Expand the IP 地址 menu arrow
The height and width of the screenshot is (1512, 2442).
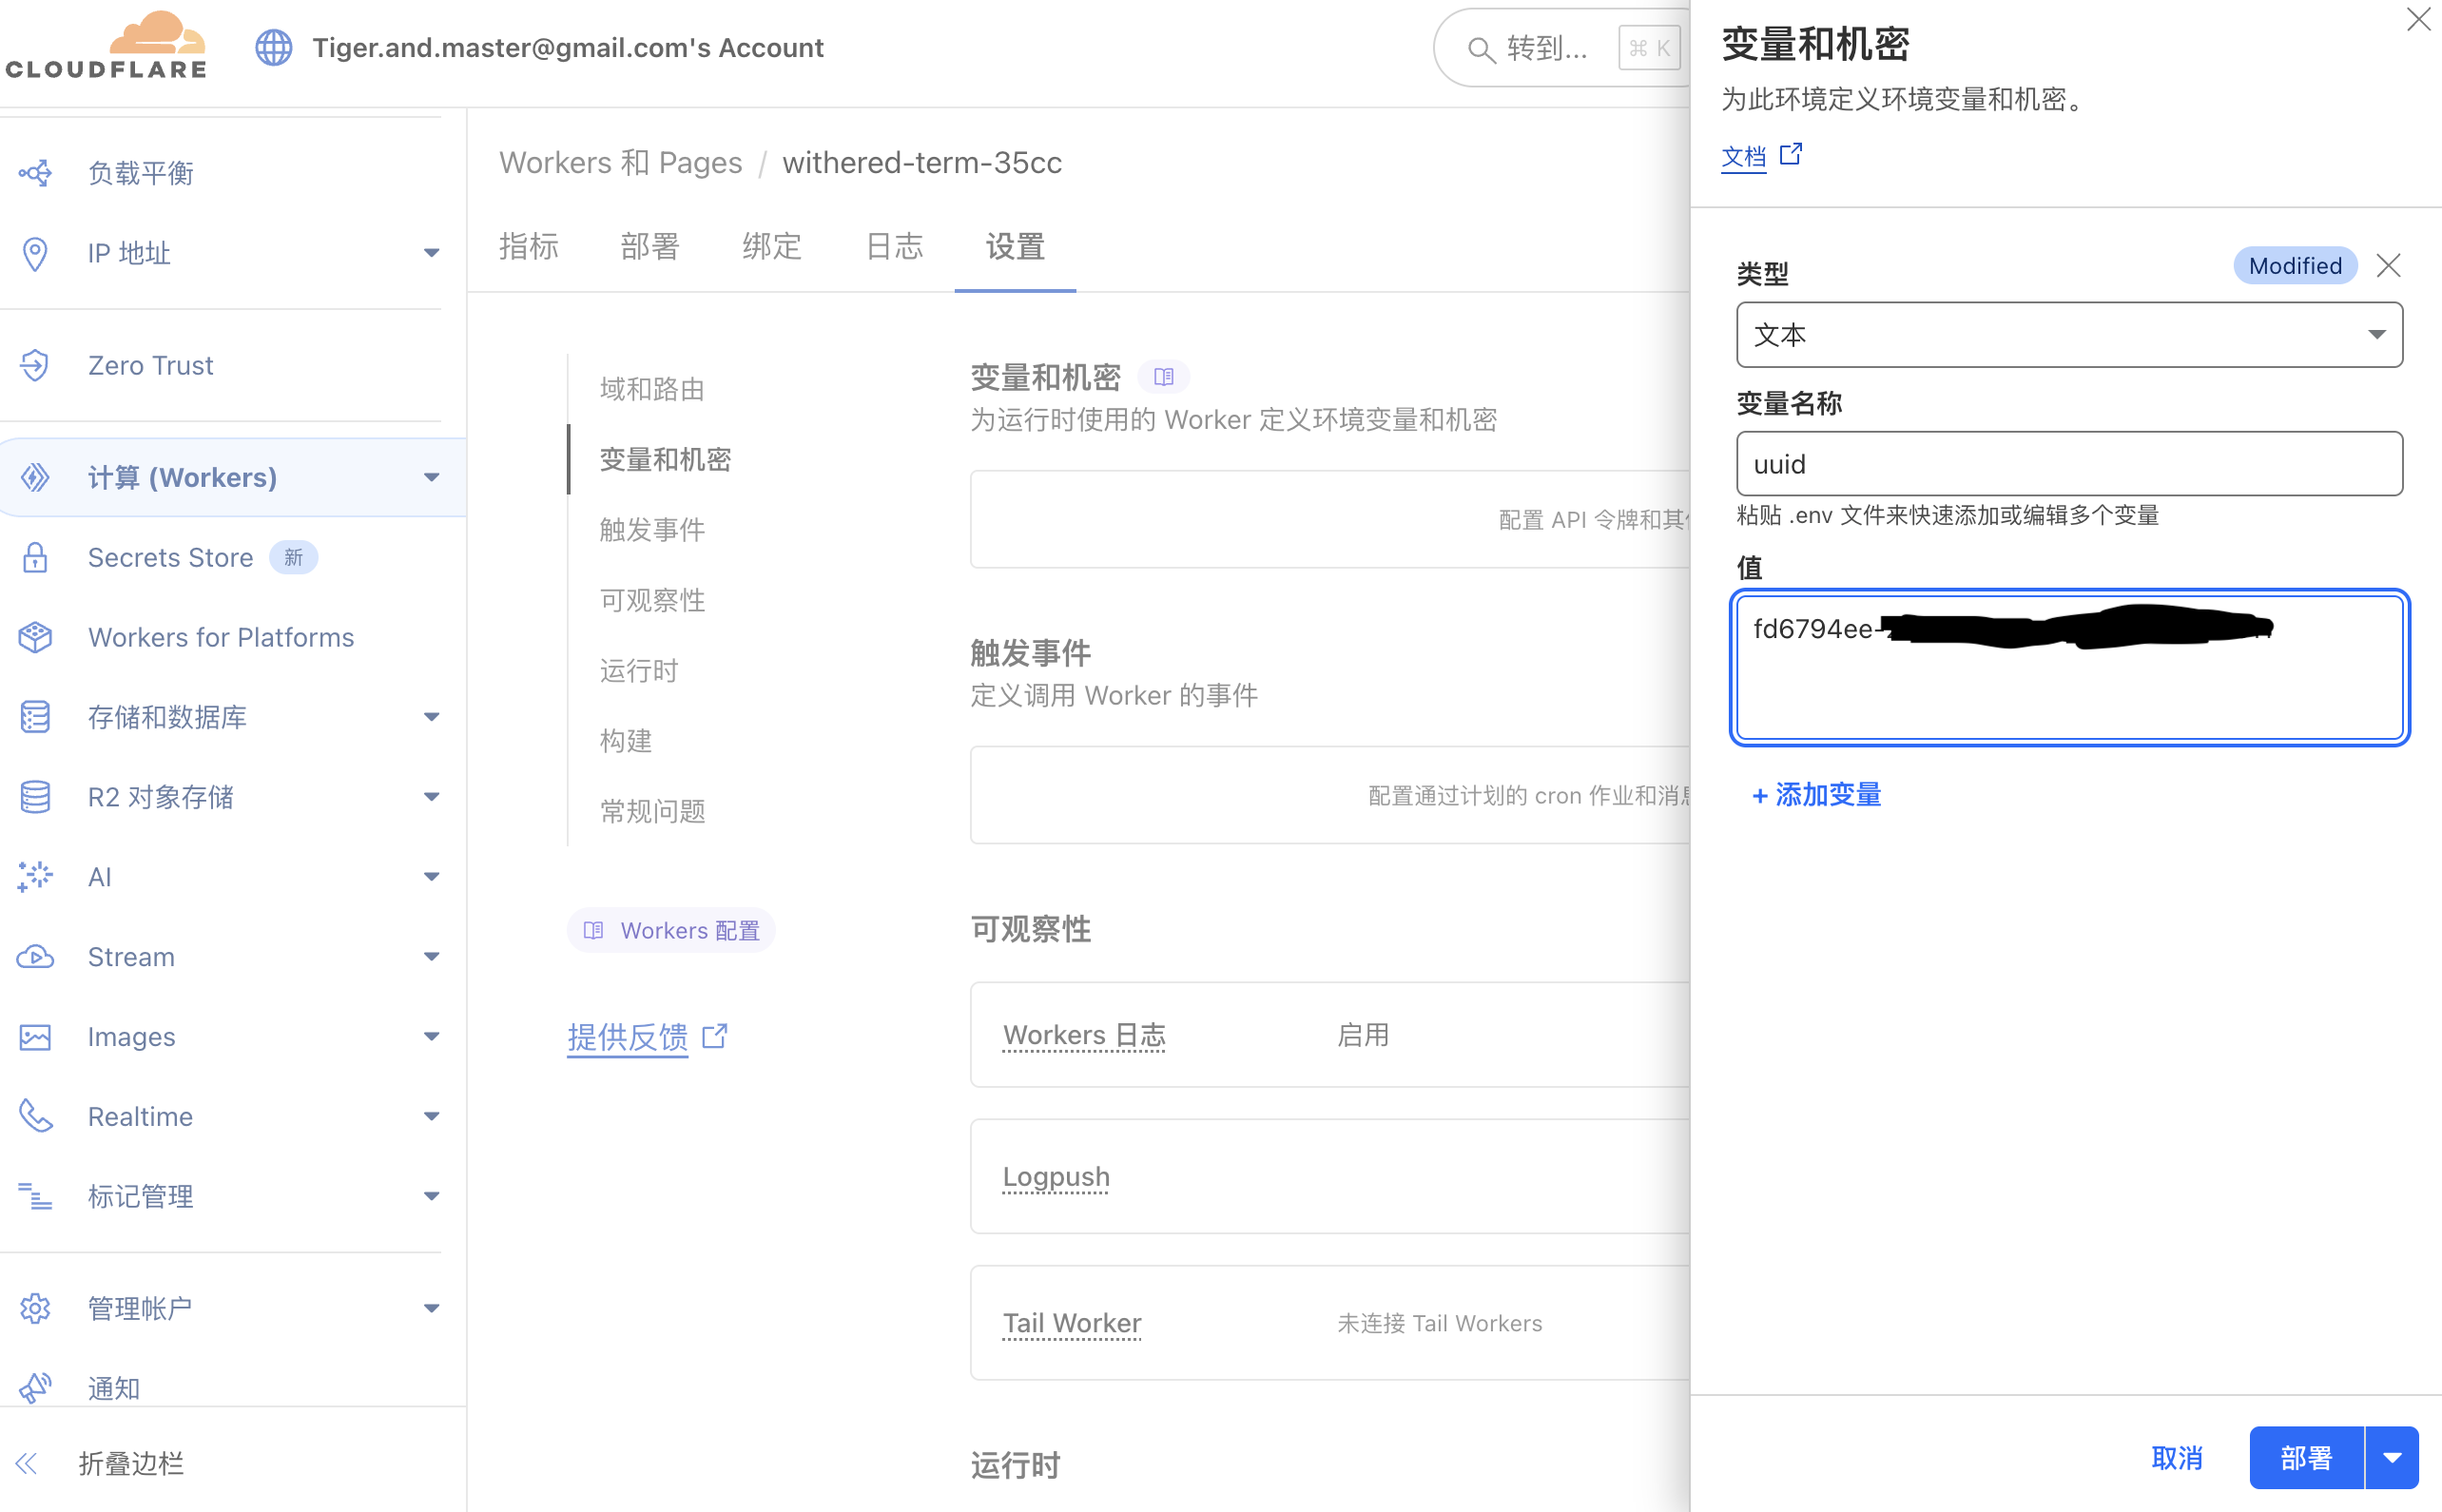[x=431, y=253]
